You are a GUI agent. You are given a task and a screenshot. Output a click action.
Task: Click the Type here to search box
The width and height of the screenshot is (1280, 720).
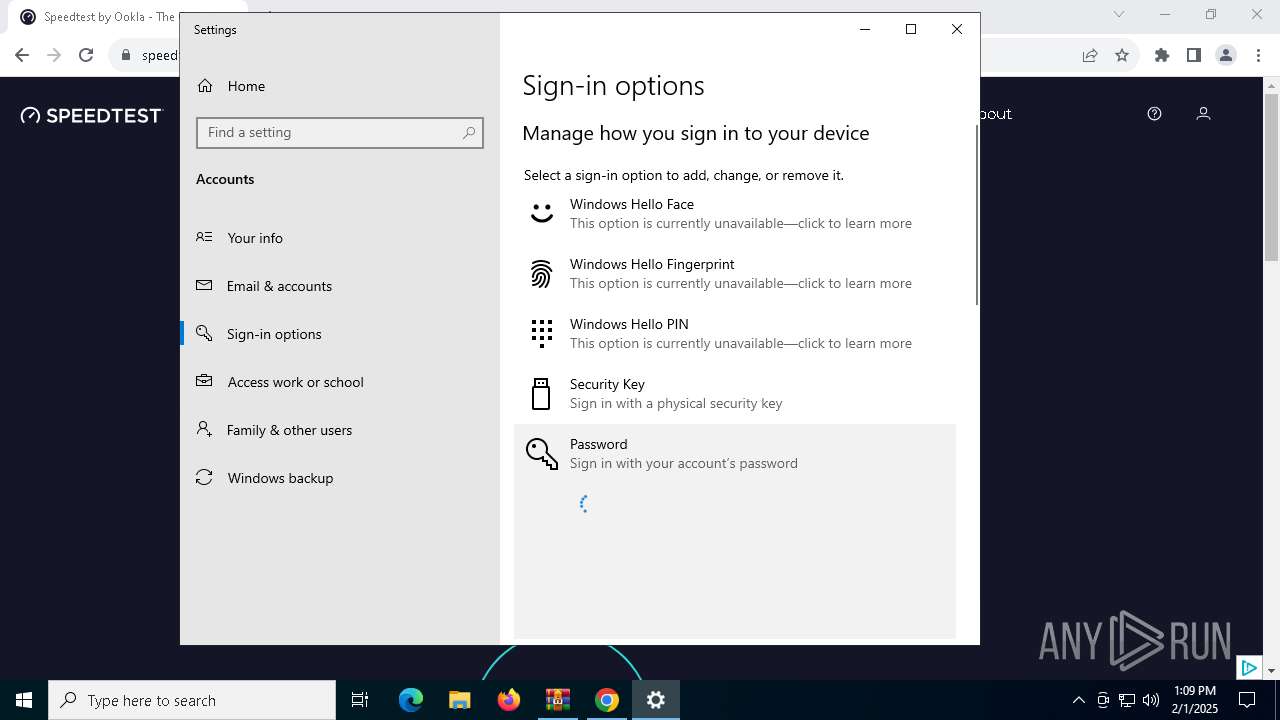pos(192,700)
